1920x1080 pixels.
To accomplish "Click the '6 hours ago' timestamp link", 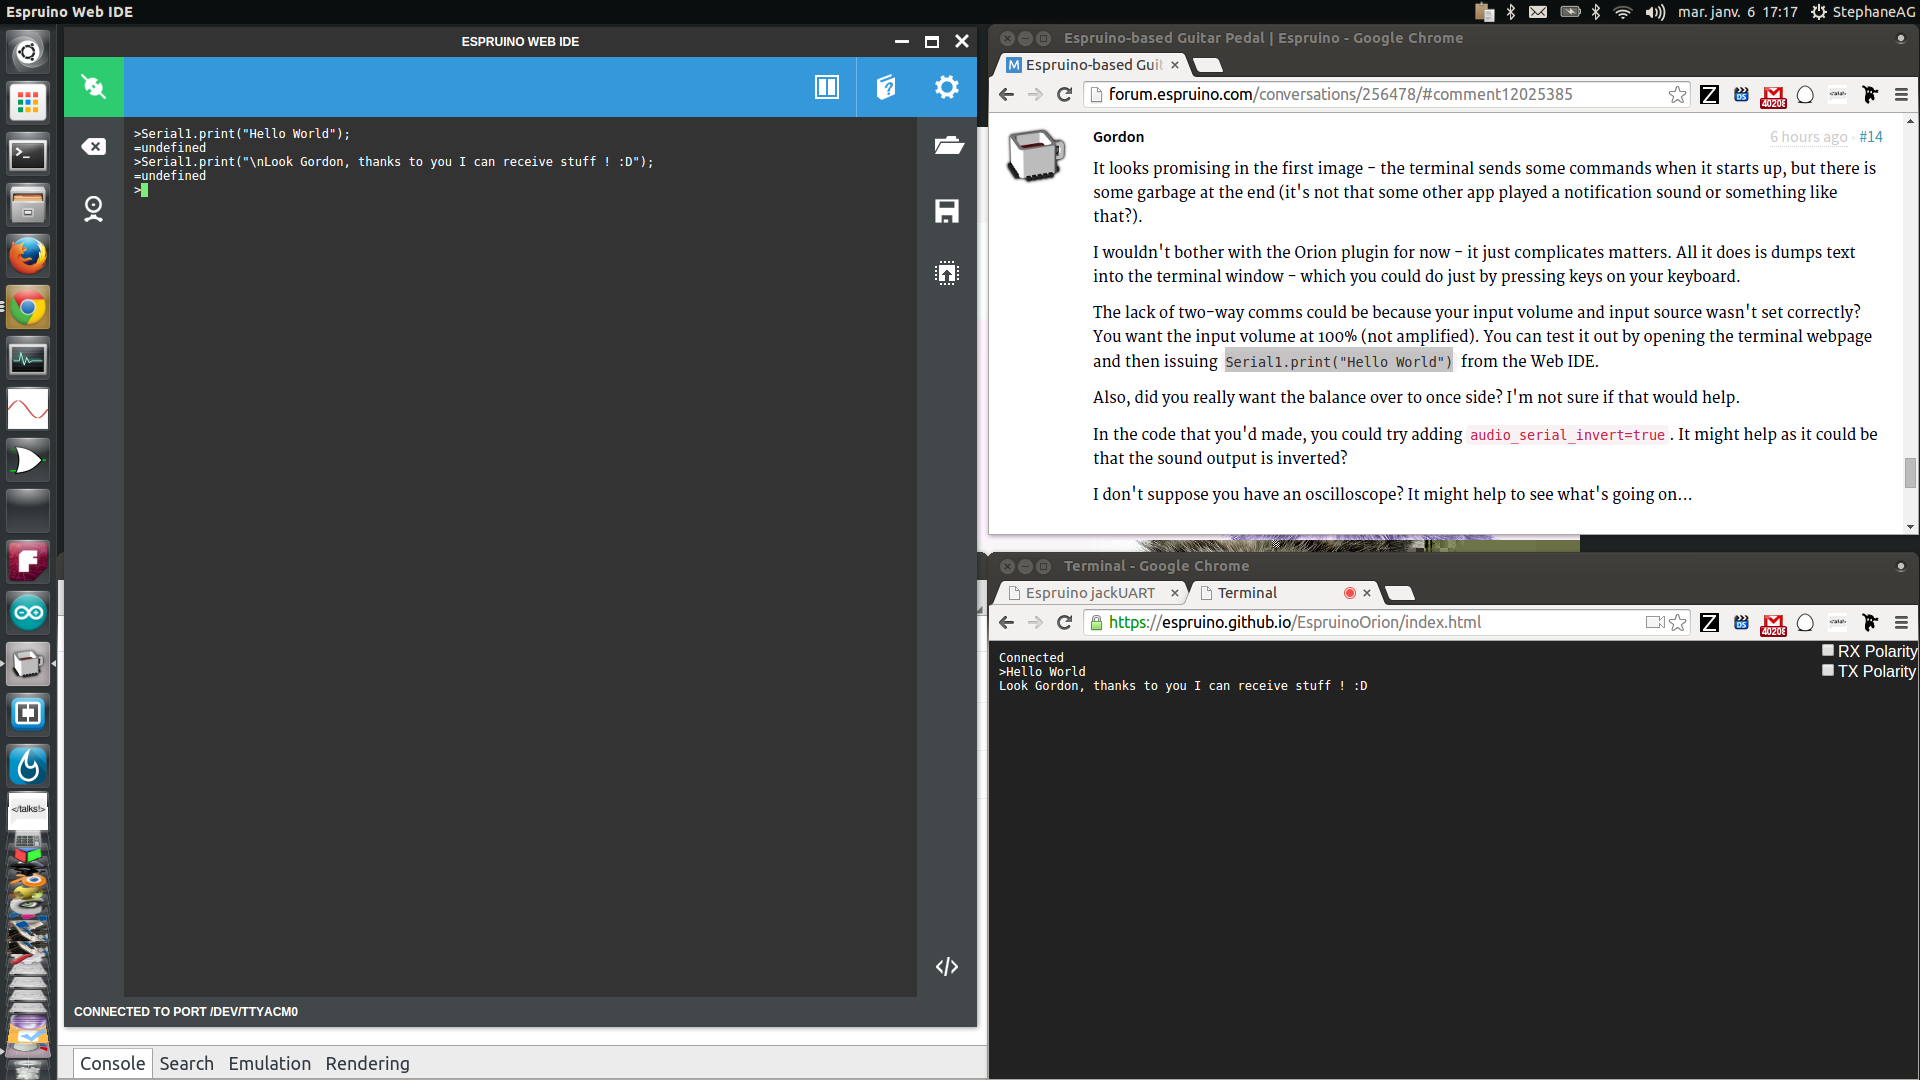I will tap(1808, 137).
